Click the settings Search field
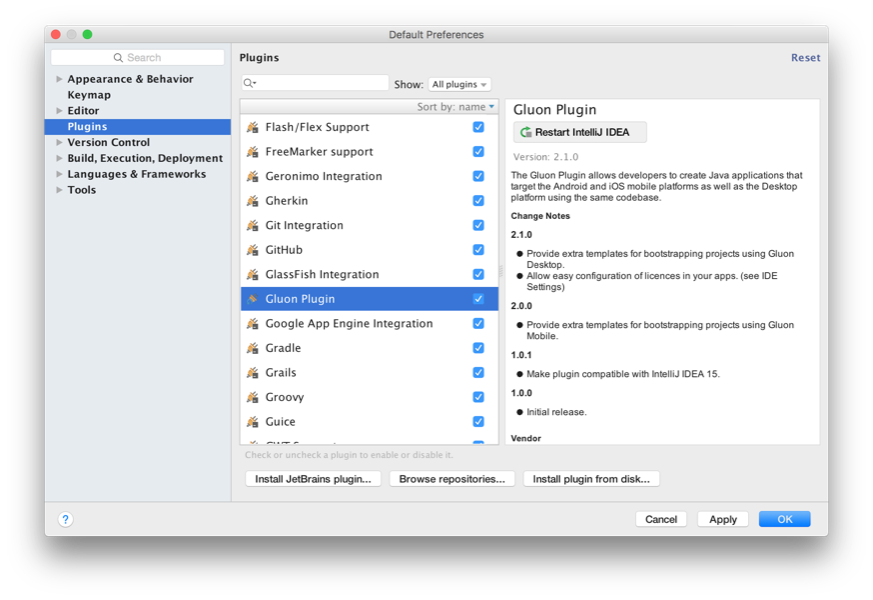 tap(138, 58)
